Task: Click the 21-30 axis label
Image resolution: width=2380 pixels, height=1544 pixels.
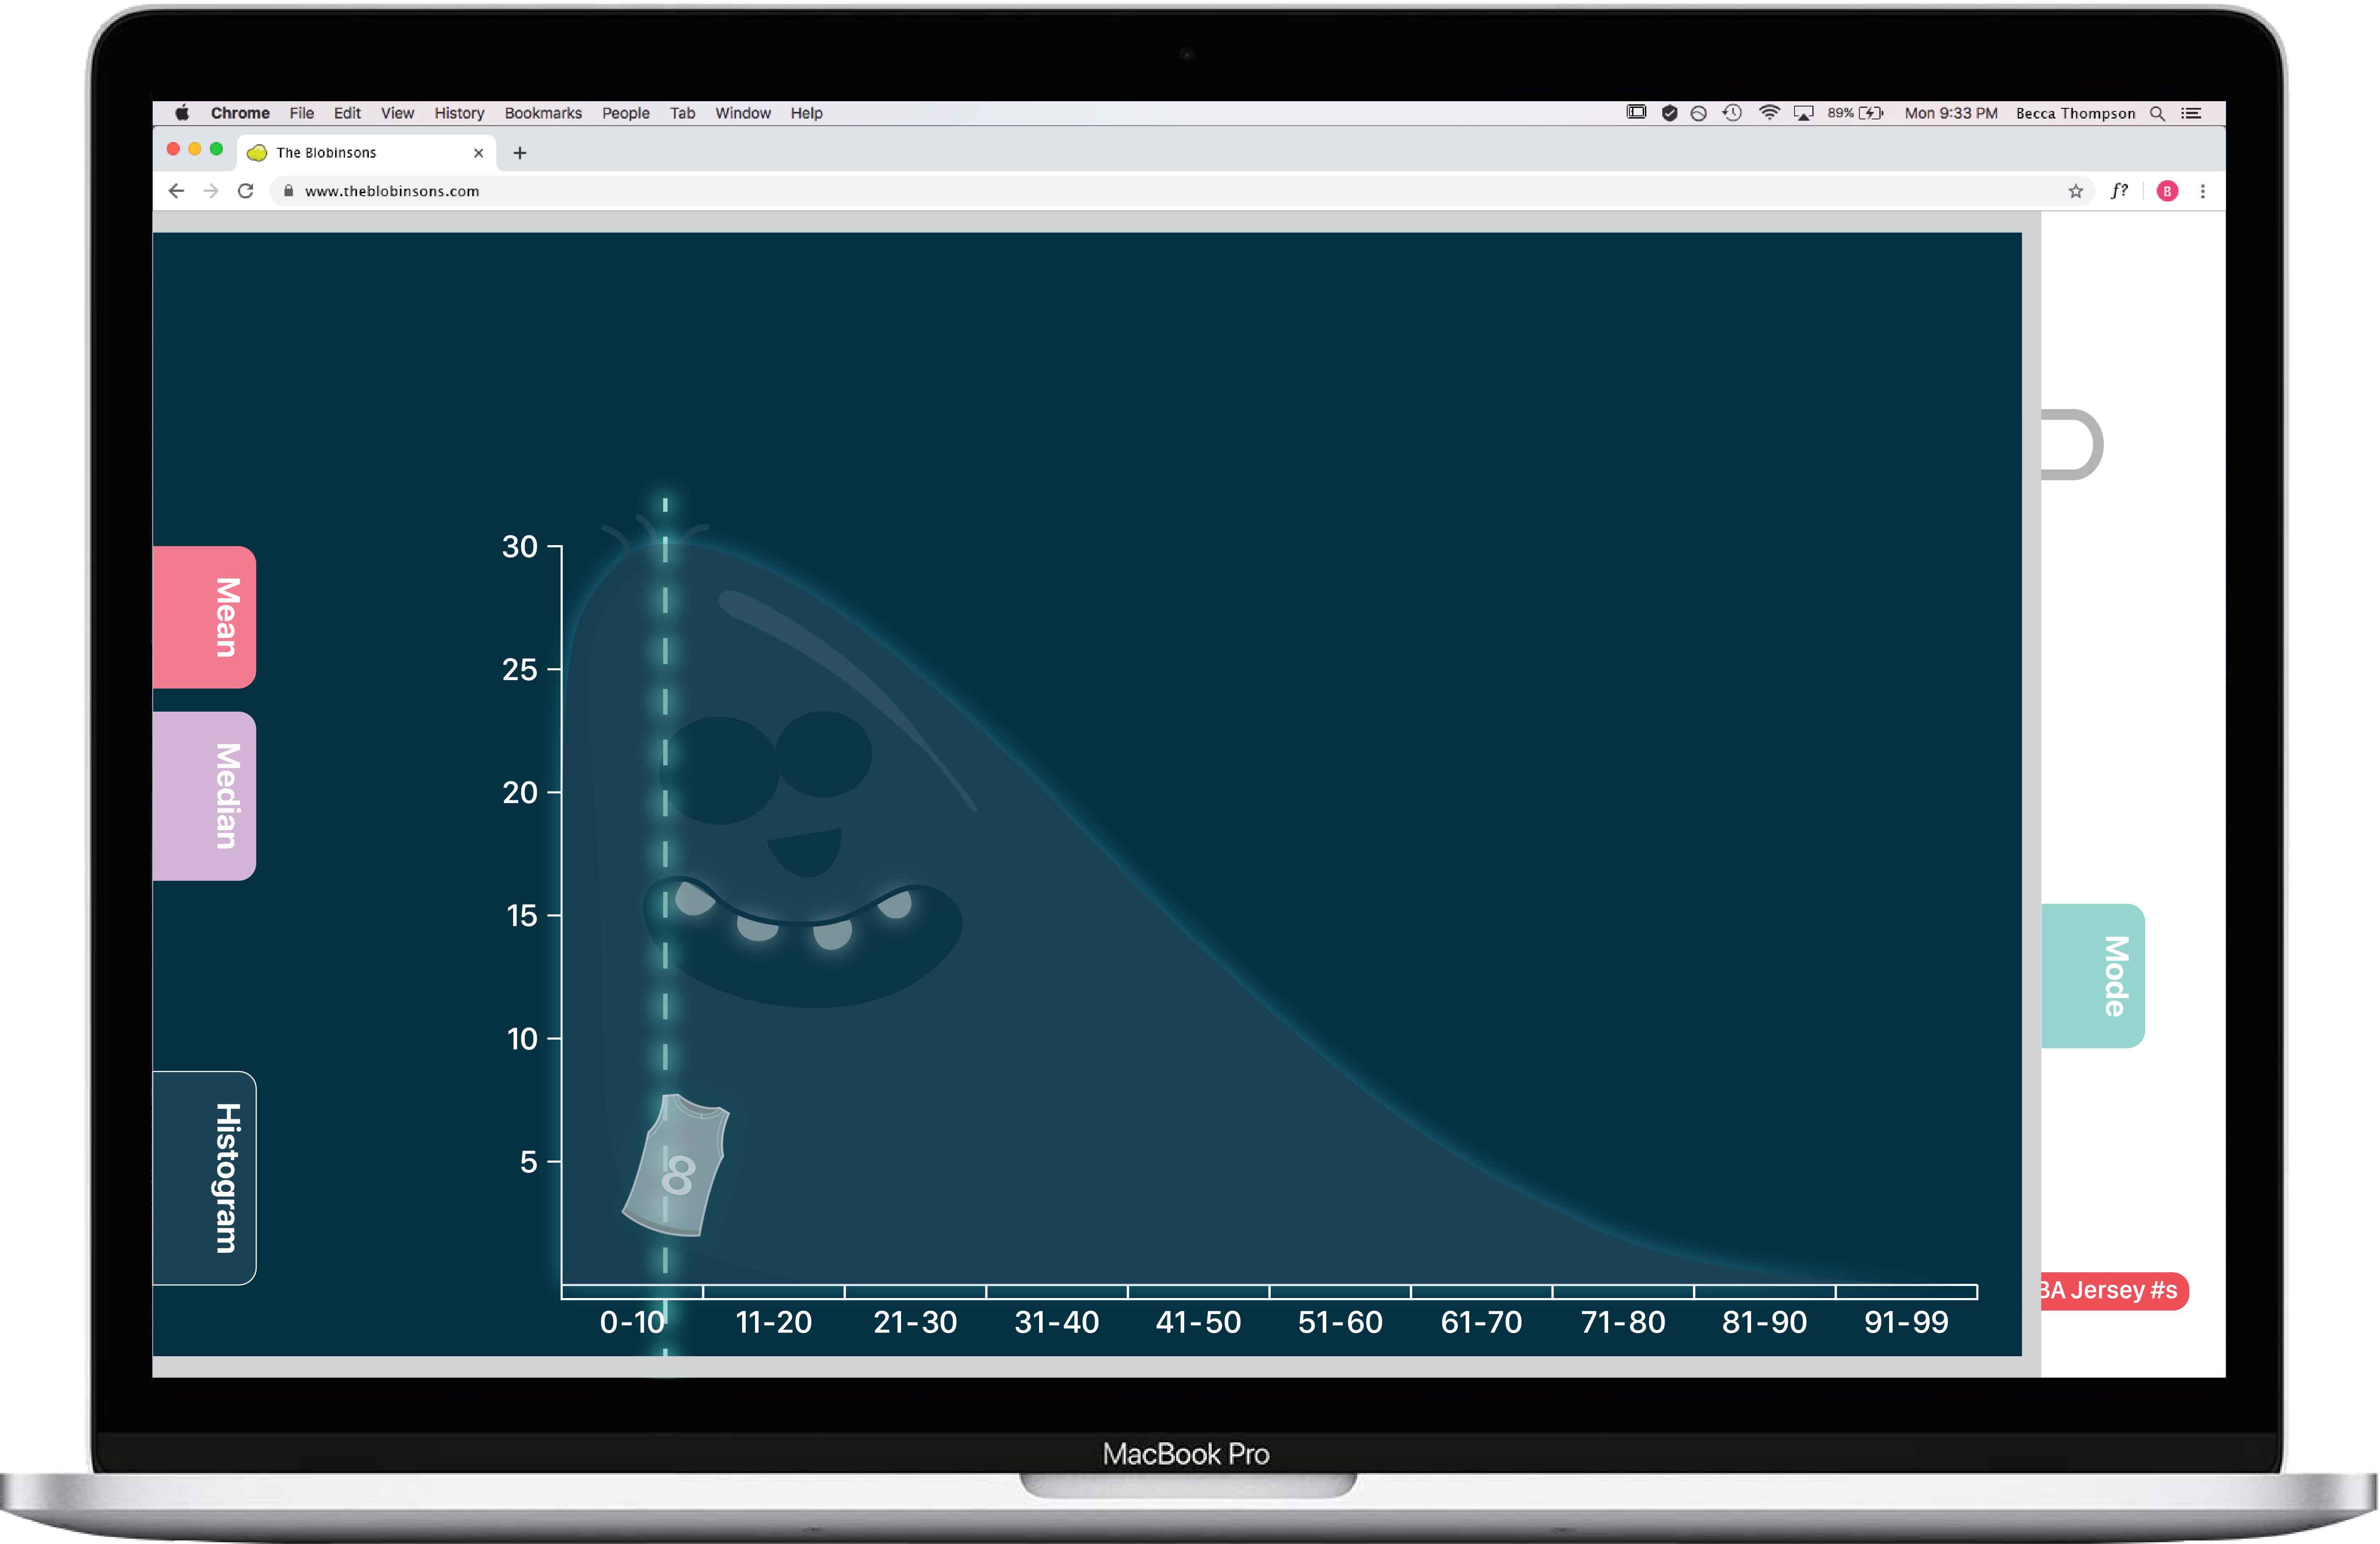Action: (915, 1322)
